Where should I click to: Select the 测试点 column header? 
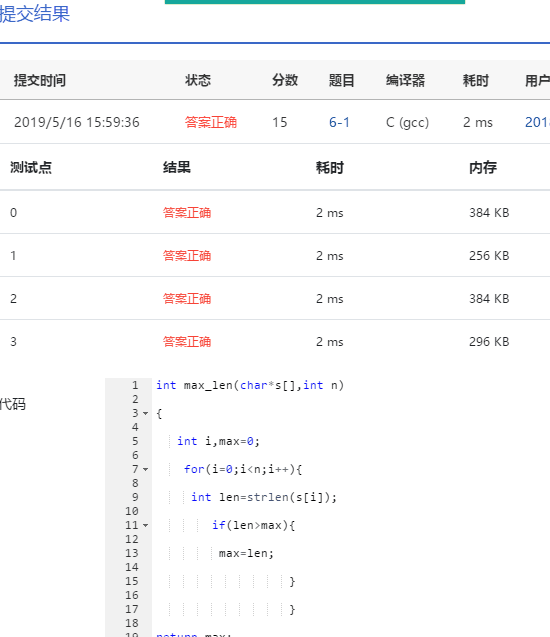[31, 167]
